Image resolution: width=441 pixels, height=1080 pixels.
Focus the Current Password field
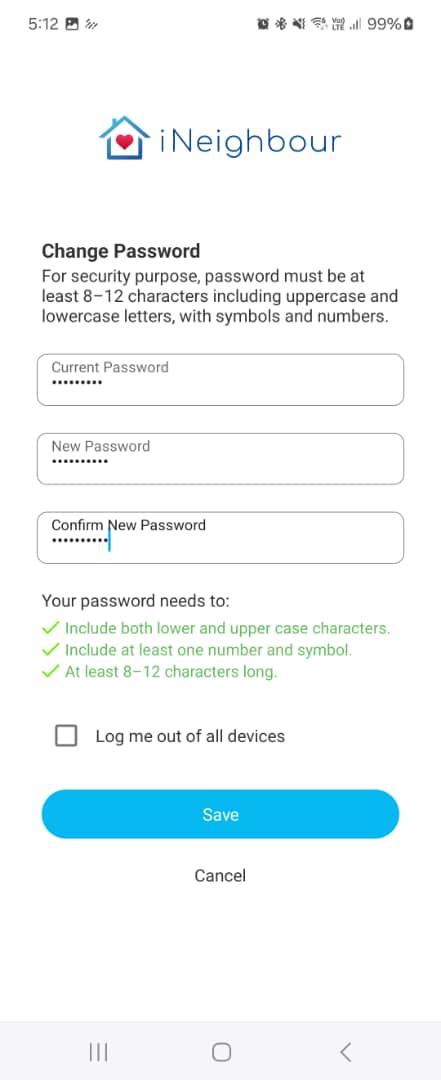point(220,380)
